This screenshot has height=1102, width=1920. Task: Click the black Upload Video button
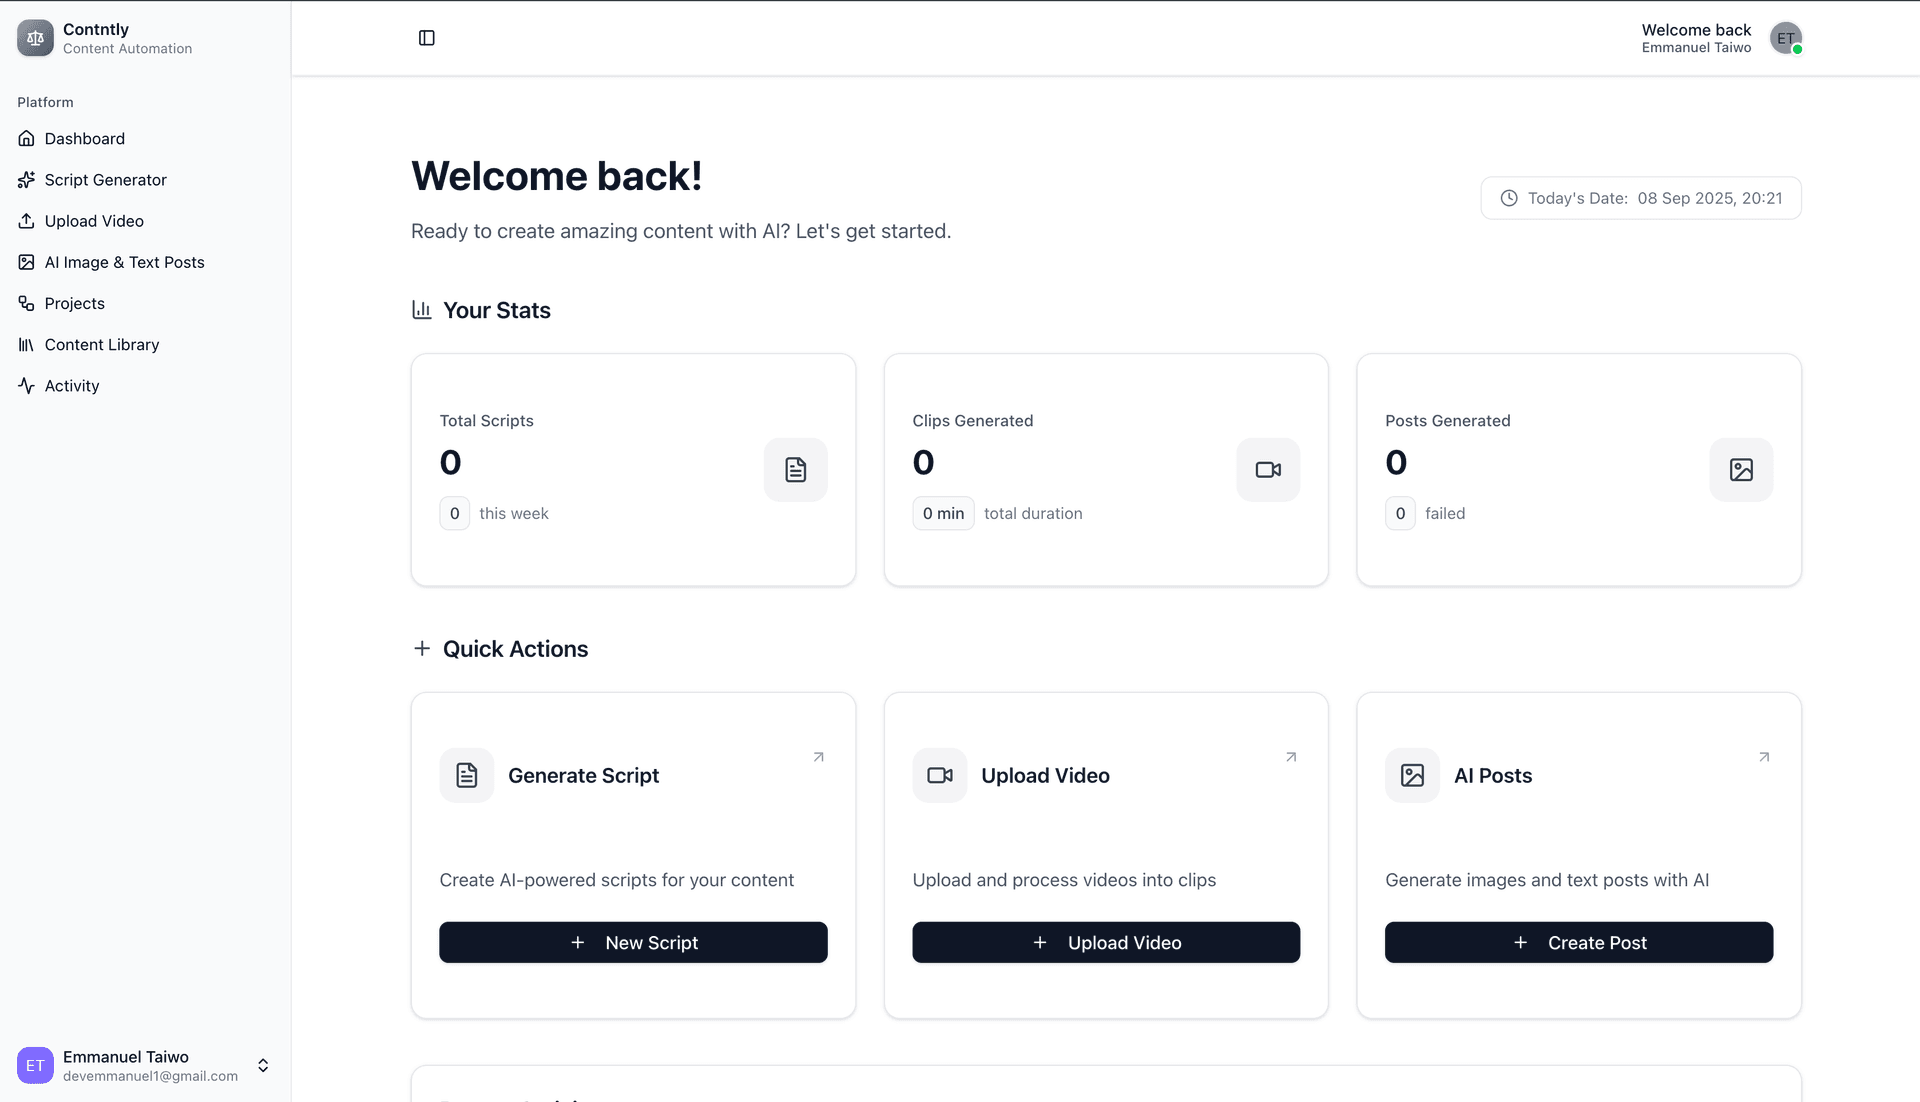coord(1106,943)
